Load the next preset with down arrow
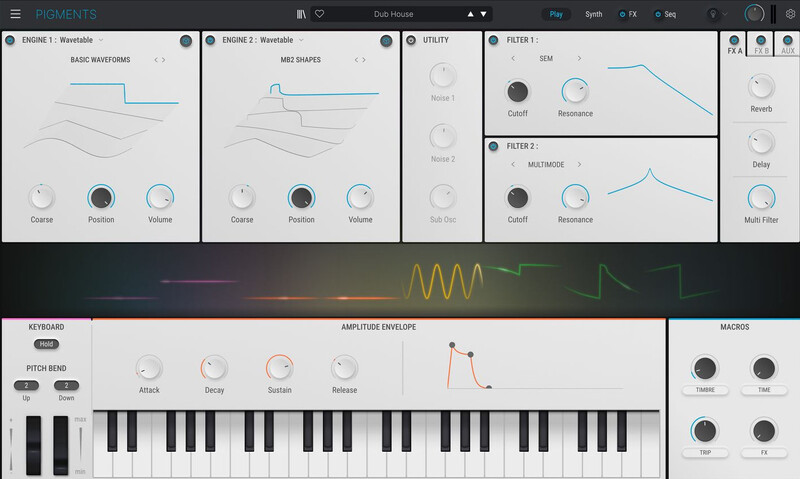 click(483, 14)
